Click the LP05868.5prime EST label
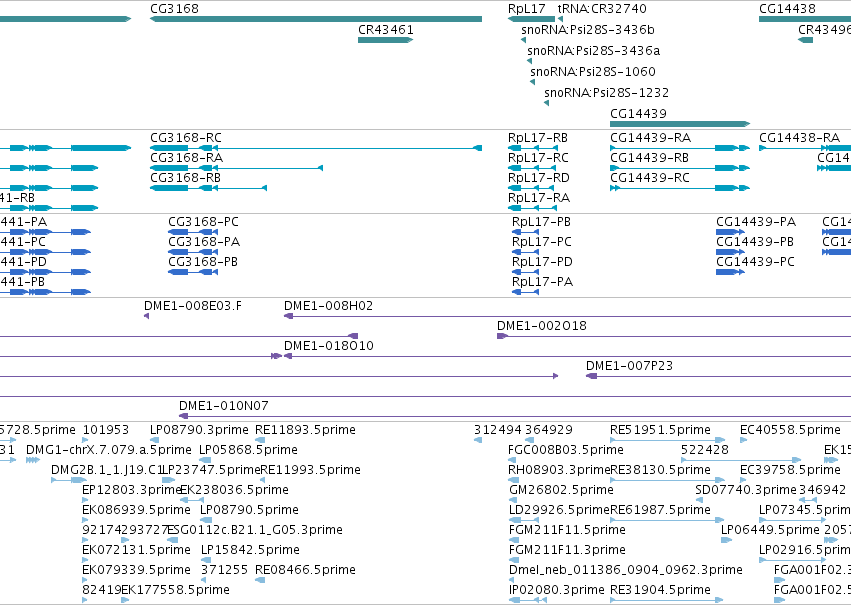The image size is (851, 605). tap(249, 450)
